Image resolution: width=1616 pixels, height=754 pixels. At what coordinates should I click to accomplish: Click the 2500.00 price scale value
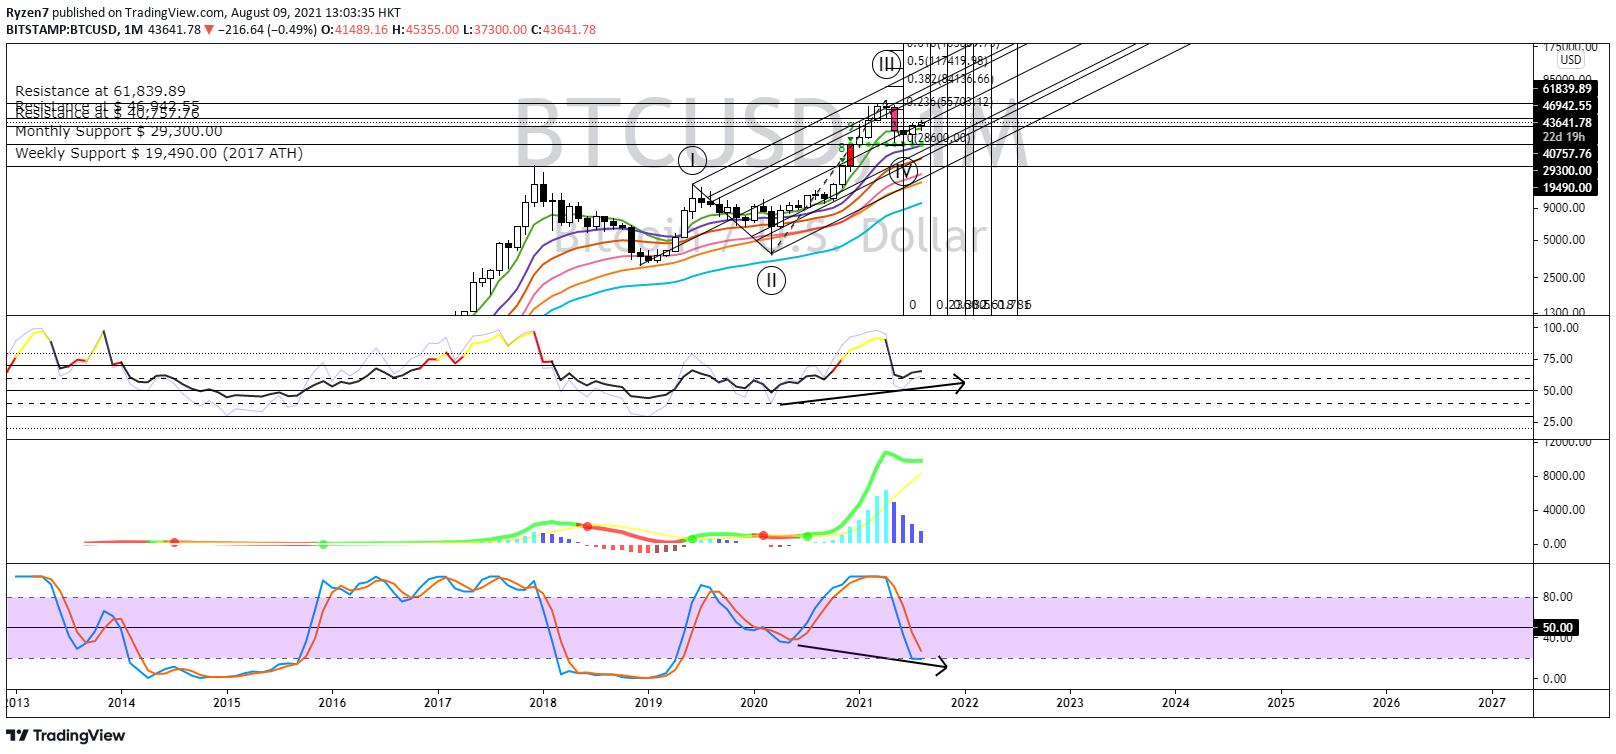(1564, 278)
